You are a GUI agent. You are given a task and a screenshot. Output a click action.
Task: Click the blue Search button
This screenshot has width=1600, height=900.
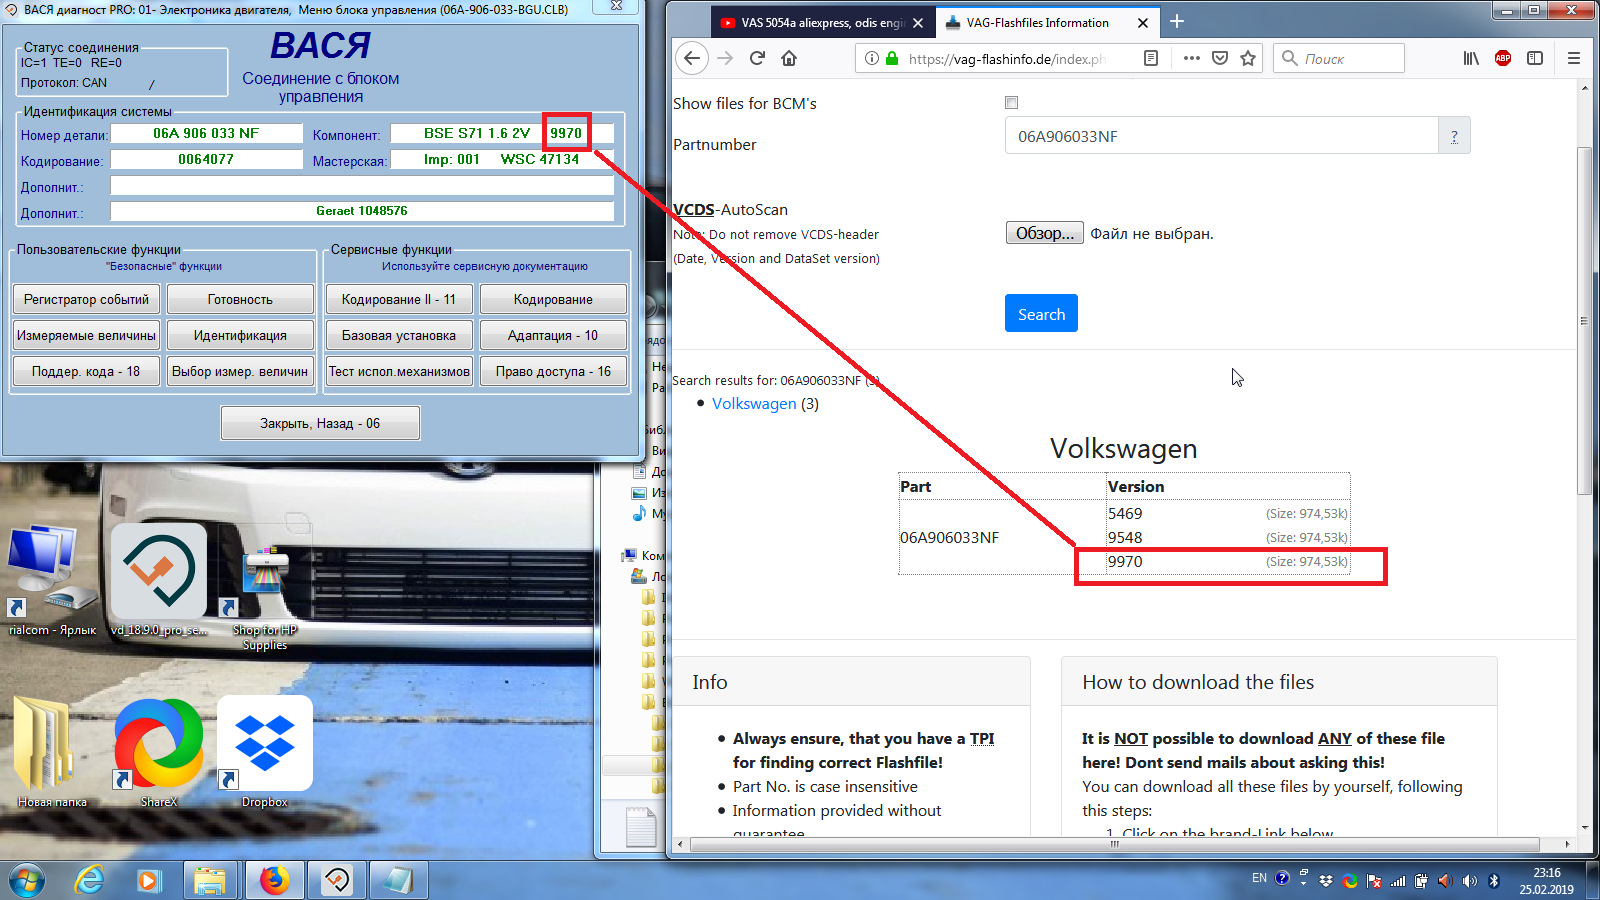pyautogui.click(x=1041, y=314)
